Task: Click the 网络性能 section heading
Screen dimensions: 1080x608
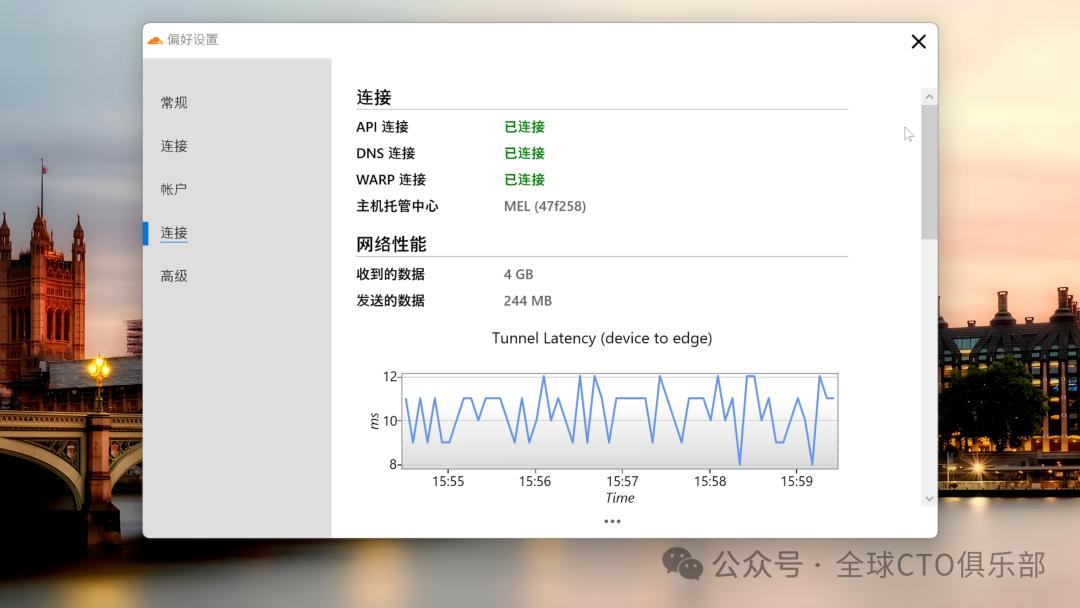Action: tap(391, 244)
